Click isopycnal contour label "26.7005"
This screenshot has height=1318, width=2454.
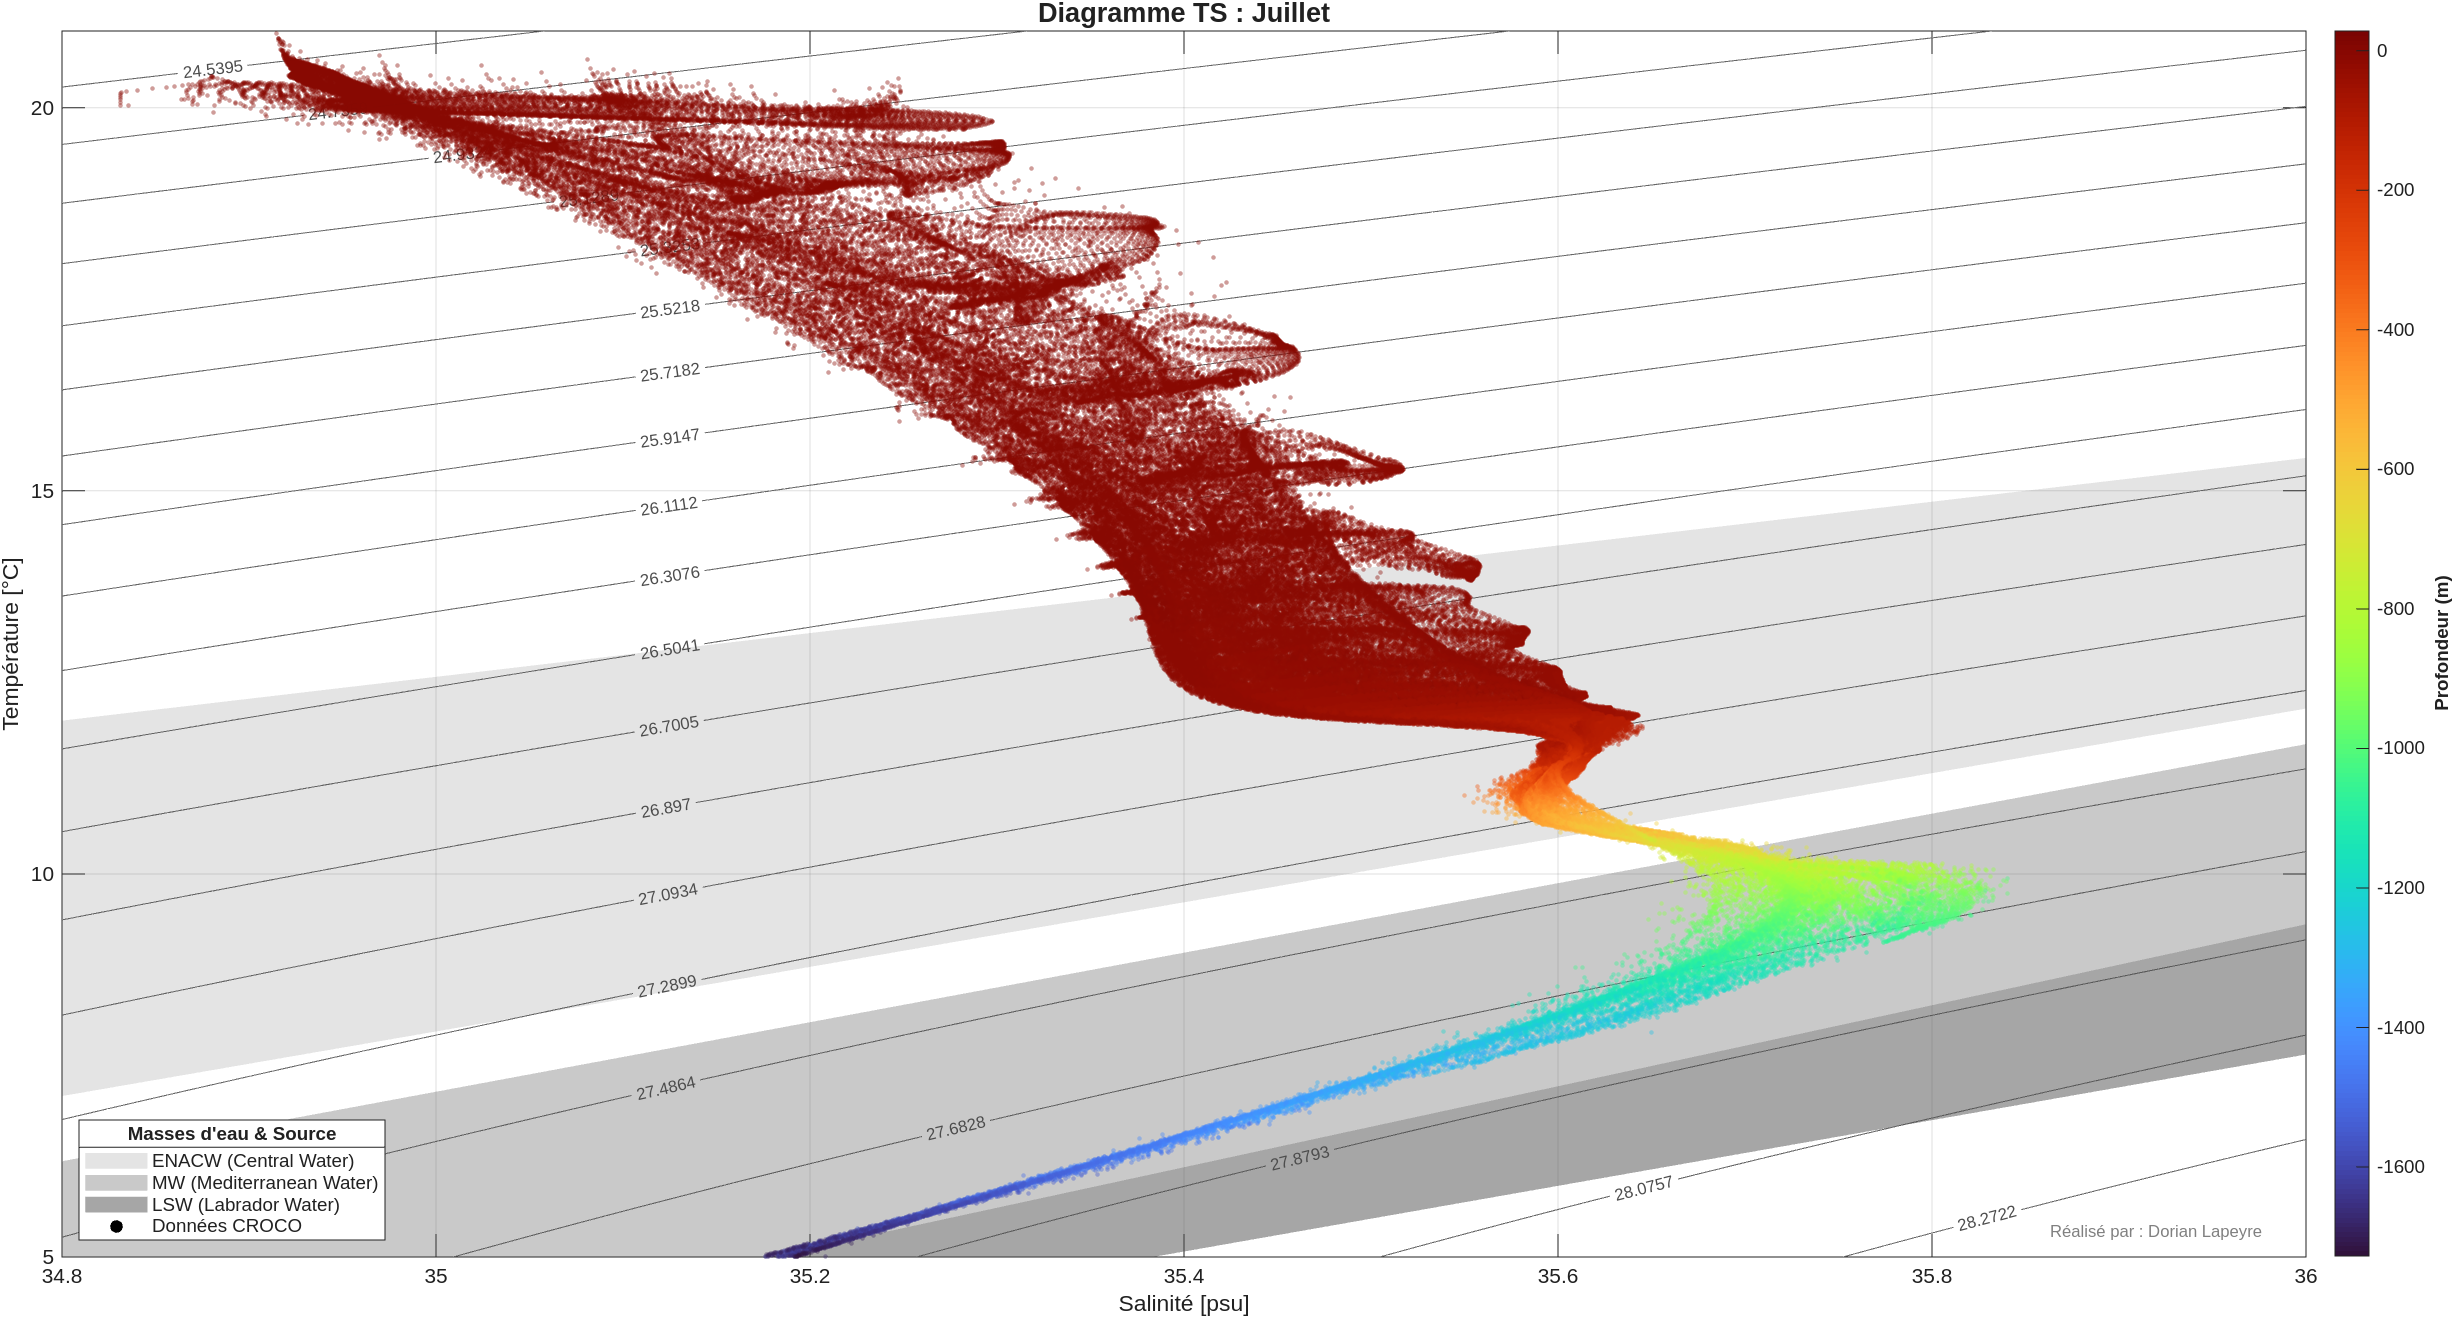tap(669, 726)
